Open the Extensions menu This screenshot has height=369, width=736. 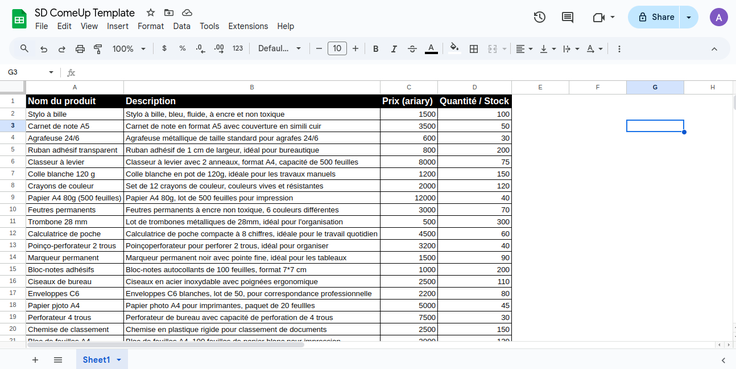(248, 26)
